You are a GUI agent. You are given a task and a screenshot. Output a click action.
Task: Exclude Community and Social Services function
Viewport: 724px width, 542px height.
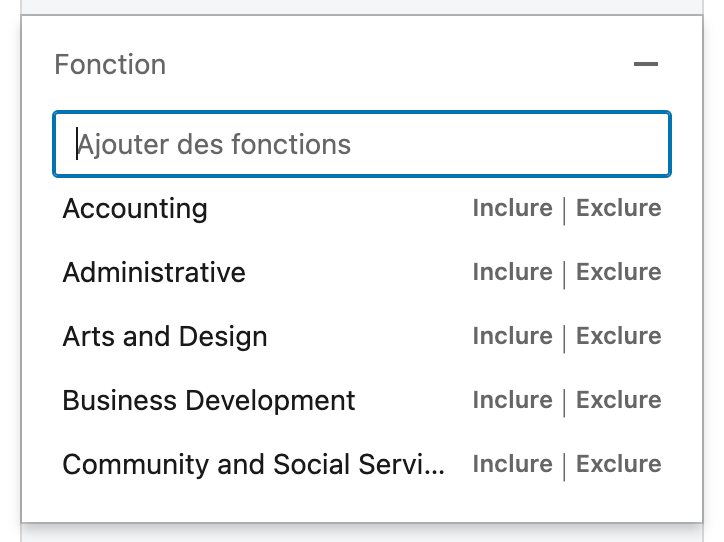click(x=618, y=464)
